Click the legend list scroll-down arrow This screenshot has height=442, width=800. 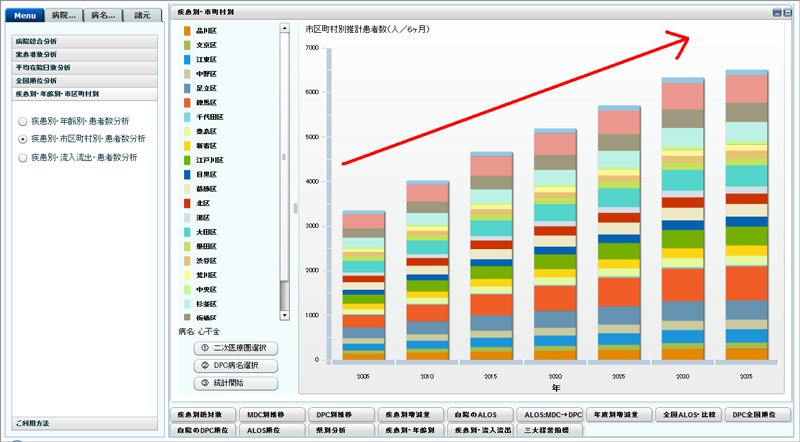[x=285, y=315]
